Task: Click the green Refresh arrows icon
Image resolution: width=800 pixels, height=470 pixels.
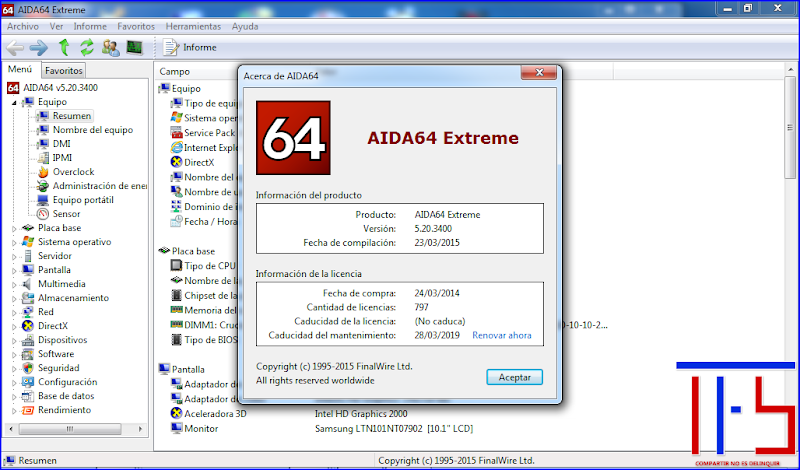Action: tap(87, 47)
